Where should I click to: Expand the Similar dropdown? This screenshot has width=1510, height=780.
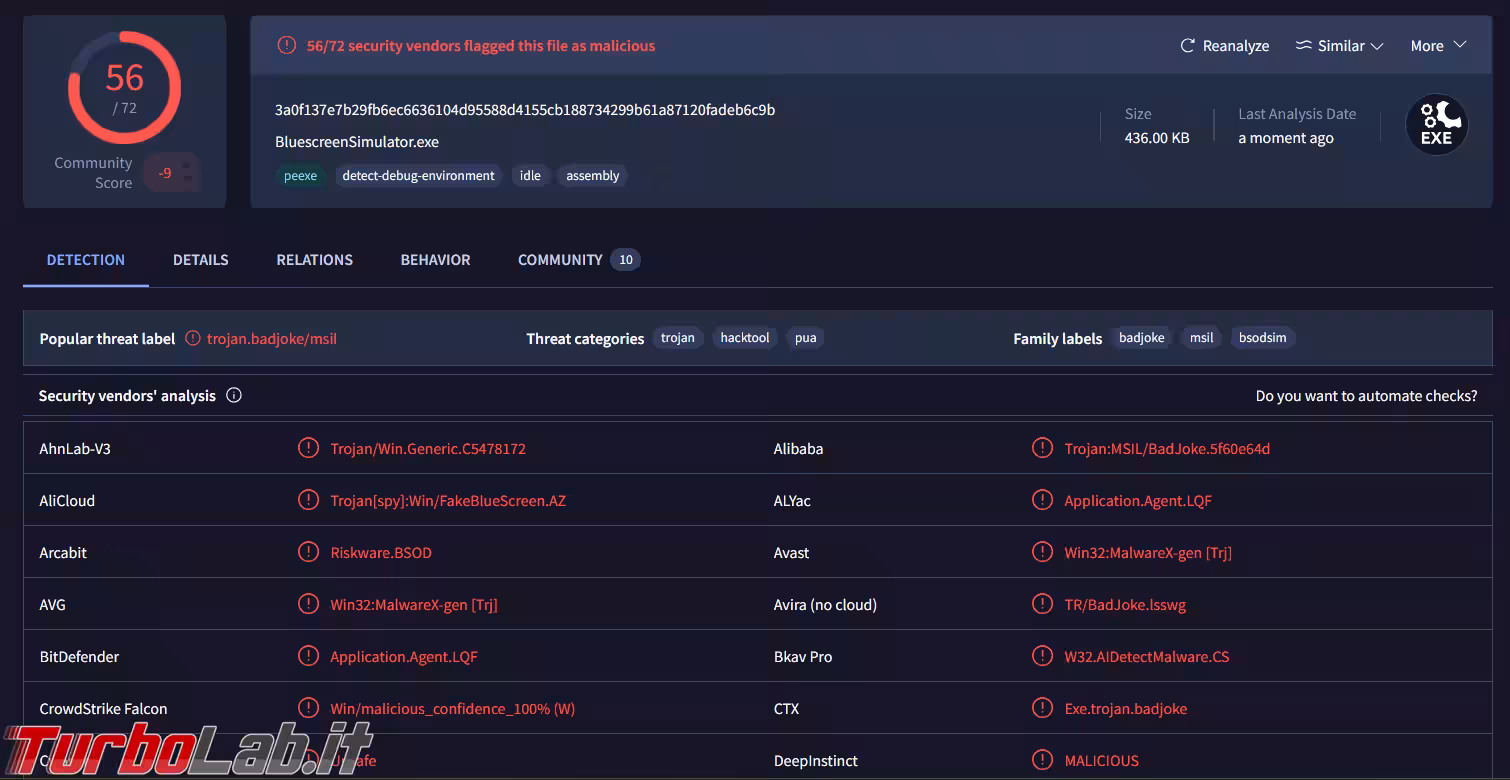[1339, 46]
